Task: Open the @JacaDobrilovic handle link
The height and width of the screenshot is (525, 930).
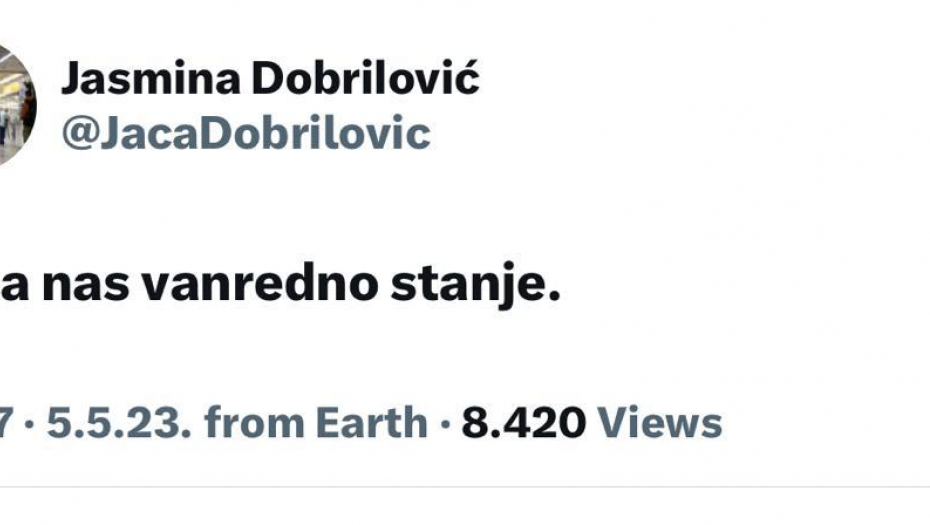Action: tap(246, 133)
